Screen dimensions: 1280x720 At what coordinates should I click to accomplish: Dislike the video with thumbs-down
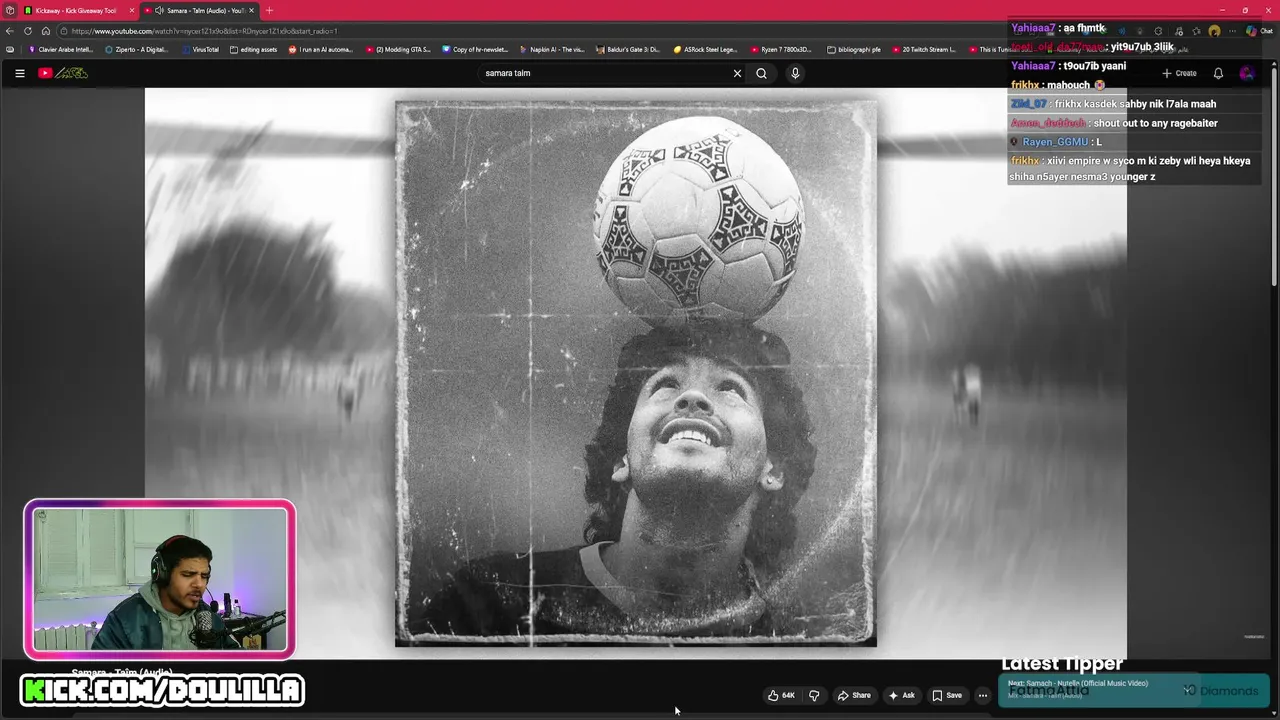click(814, 695)
